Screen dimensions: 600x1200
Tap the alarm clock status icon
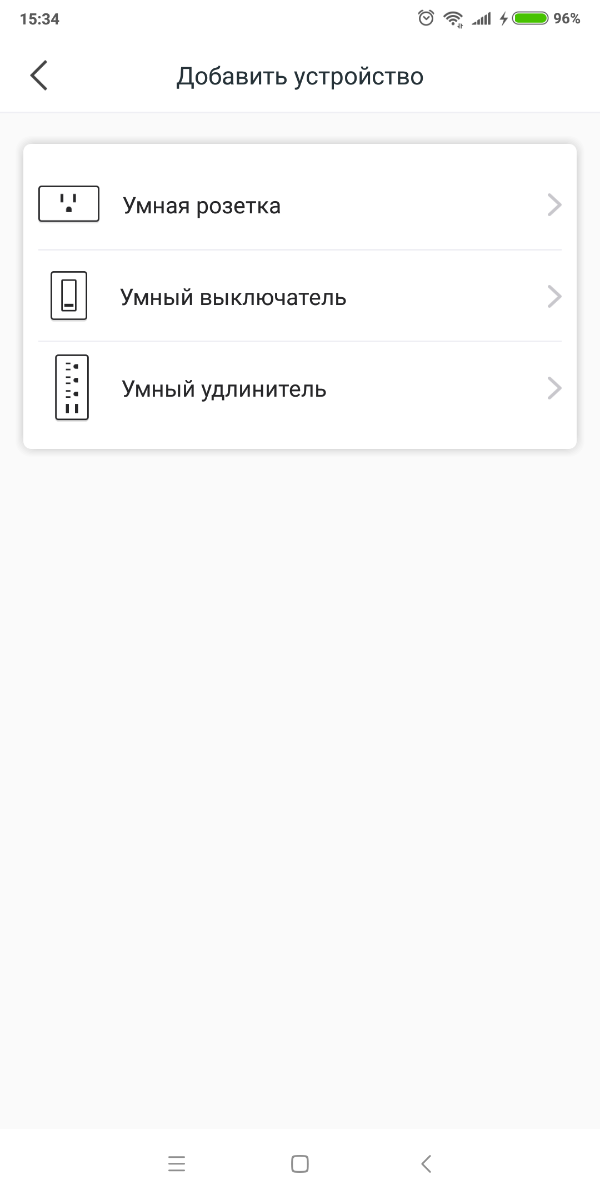click(427, 18)
